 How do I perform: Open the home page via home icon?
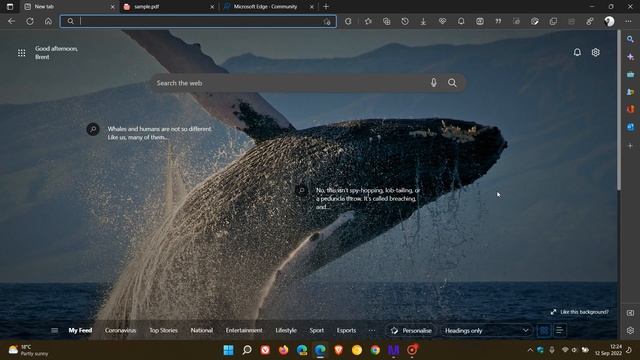tap(48, 21)
